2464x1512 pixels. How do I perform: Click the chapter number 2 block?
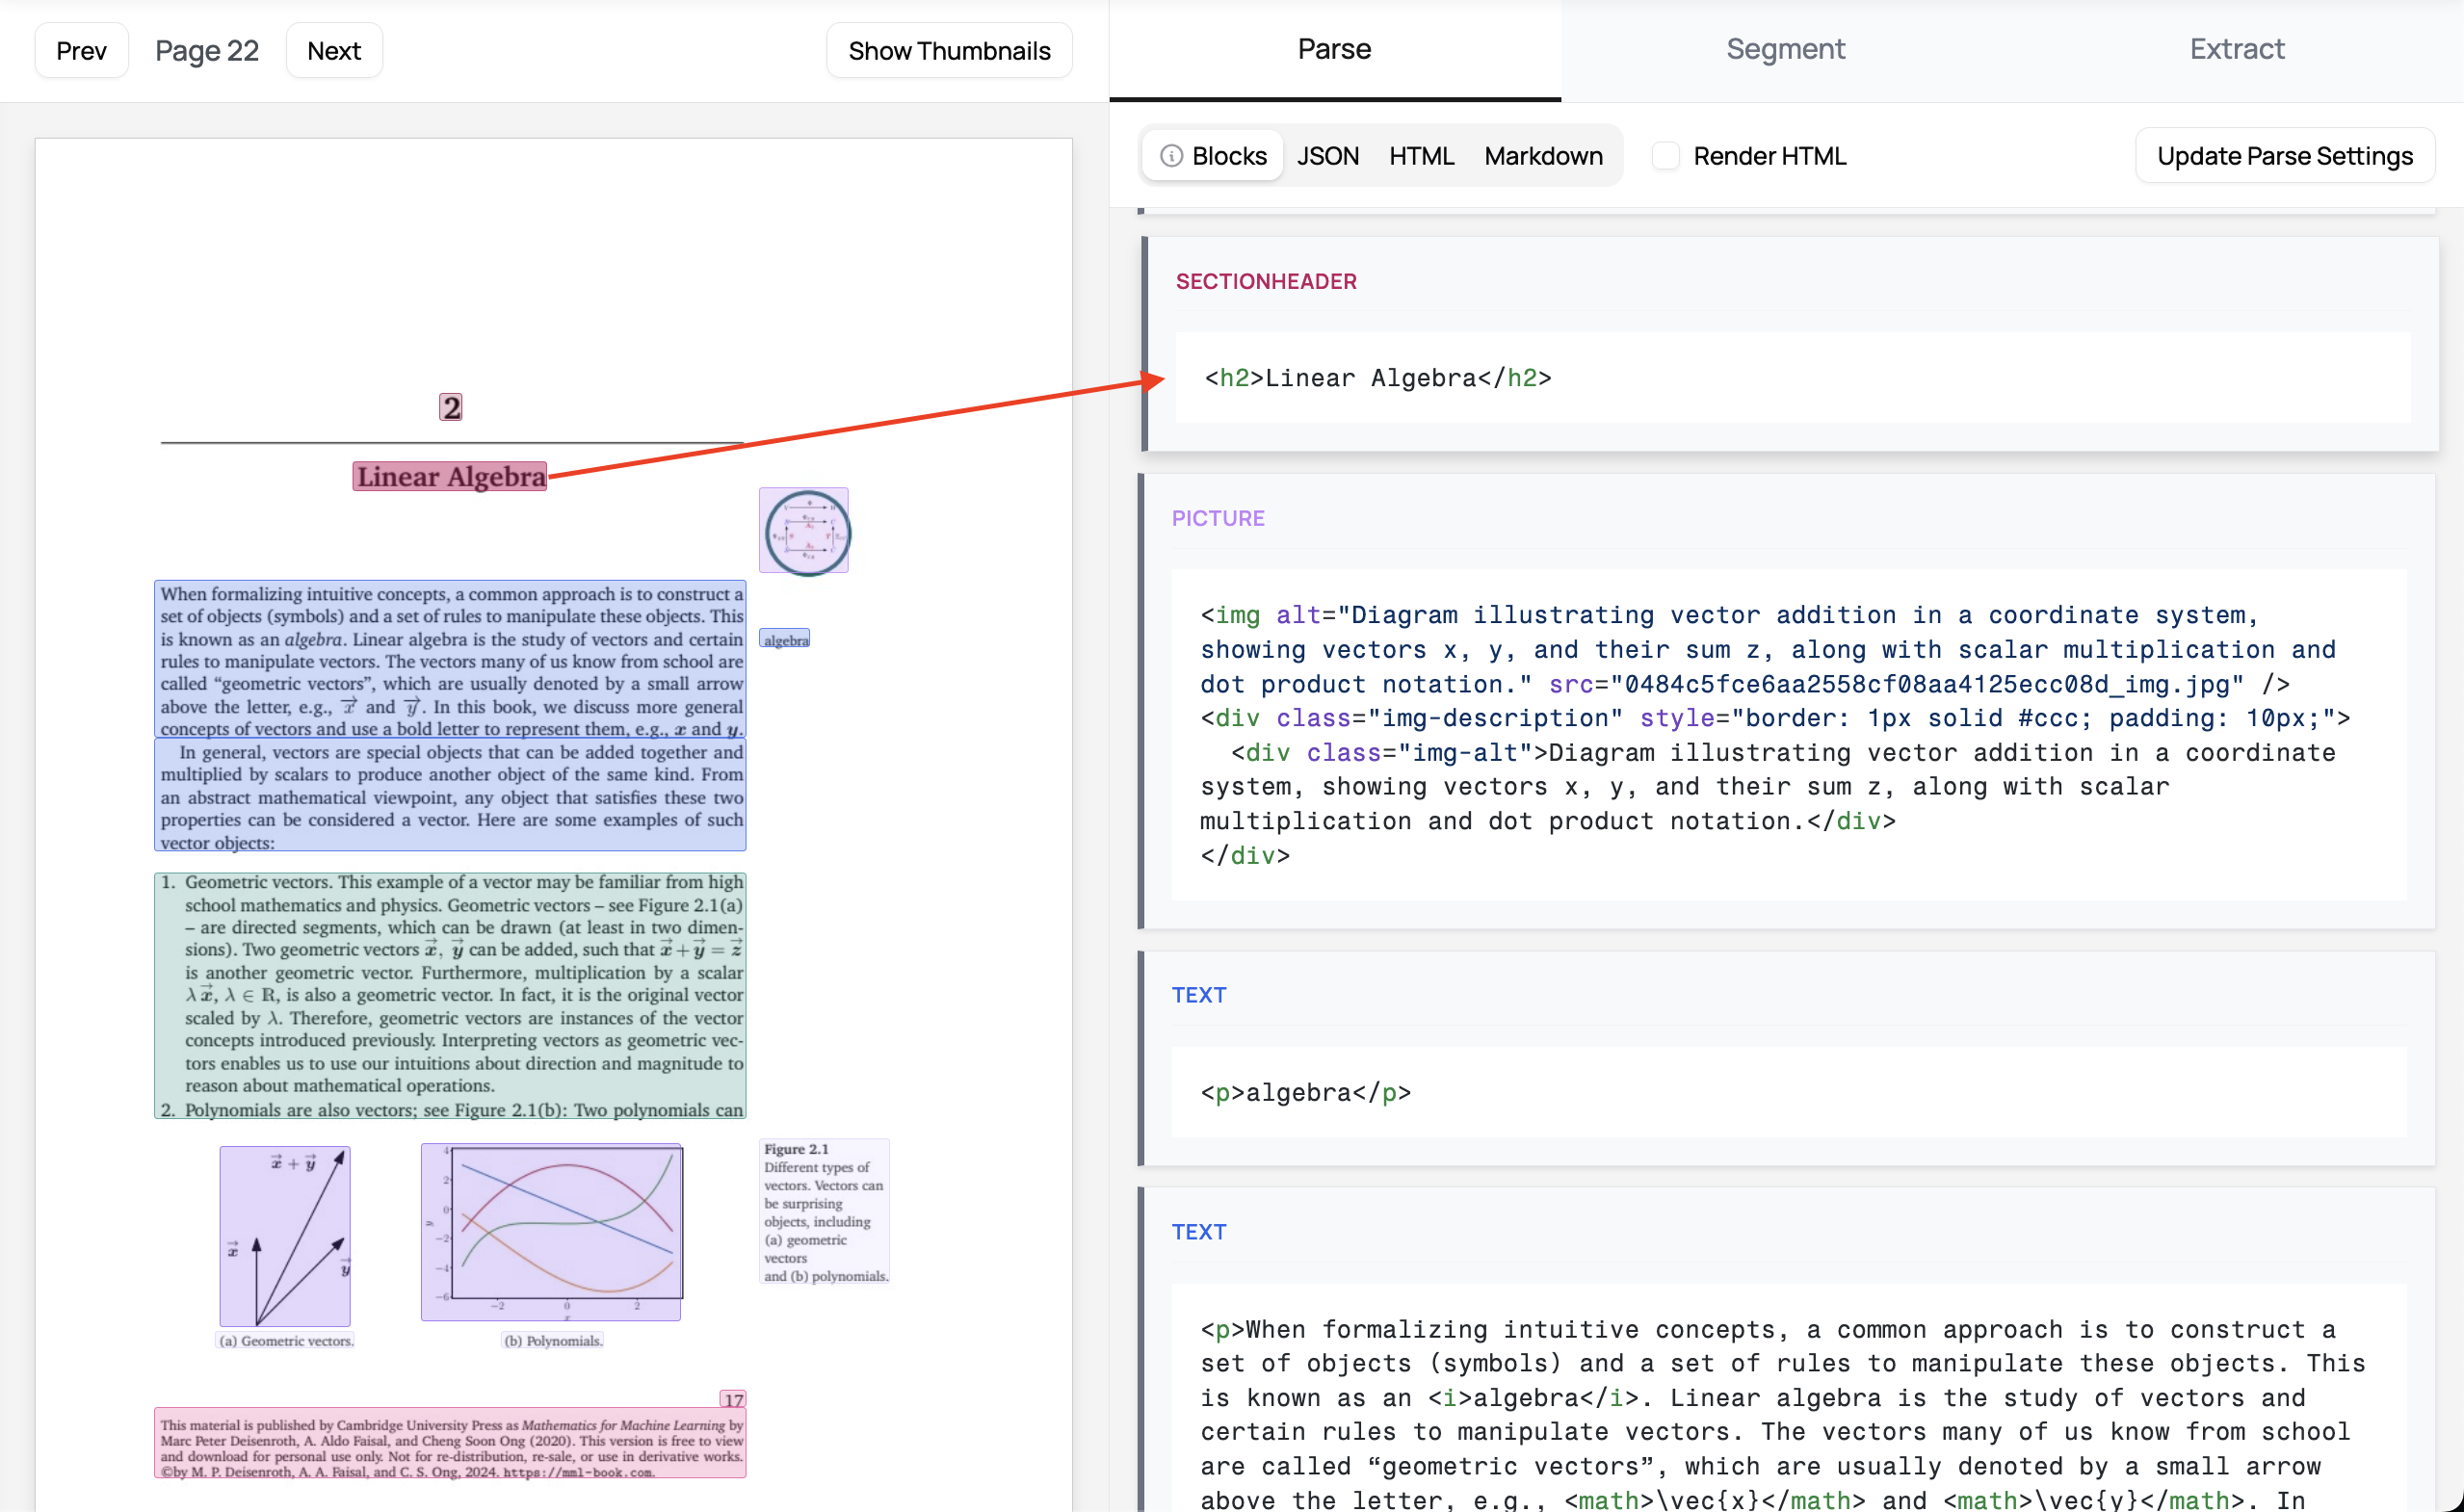[x=451, y=407]
